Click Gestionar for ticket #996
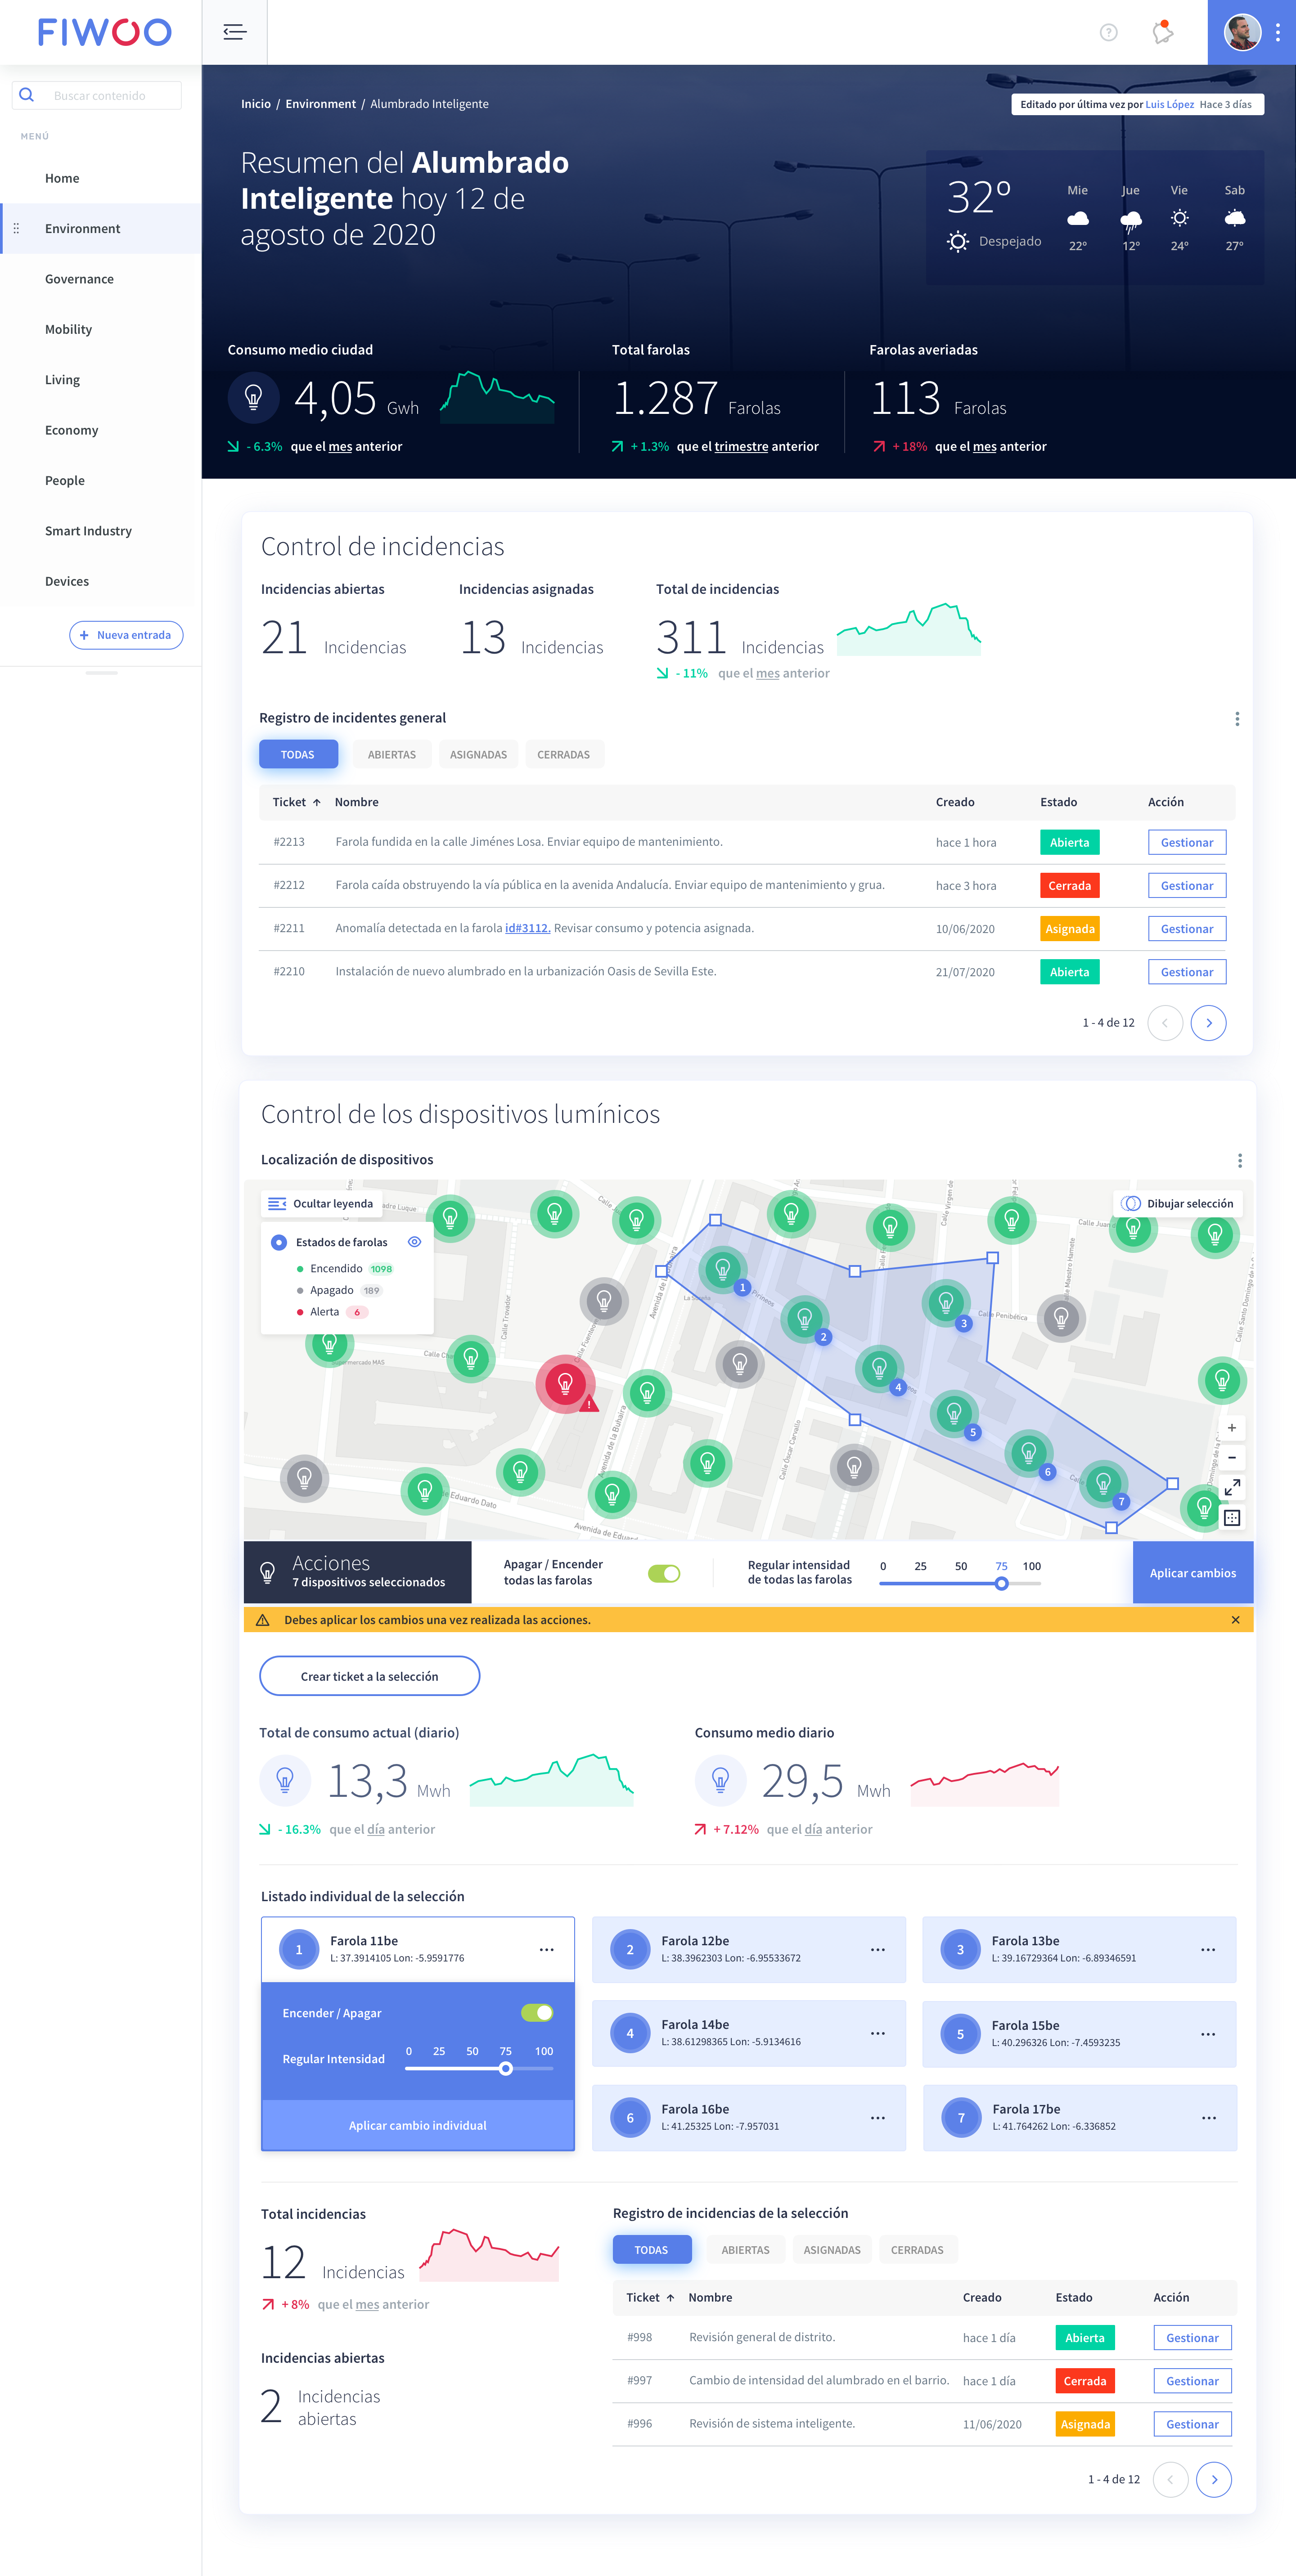This screenshot has width=1296, height=2576. (1192, 2424)
